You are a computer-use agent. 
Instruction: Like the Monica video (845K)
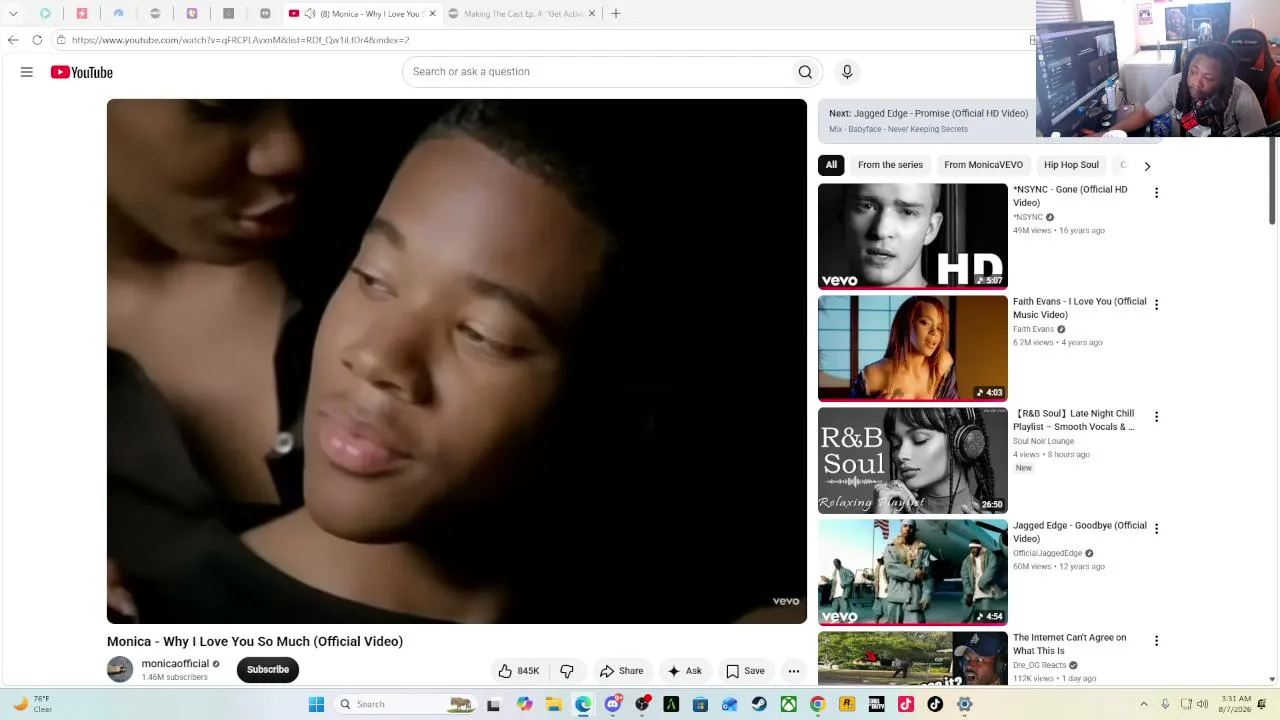tap(519, 671)
